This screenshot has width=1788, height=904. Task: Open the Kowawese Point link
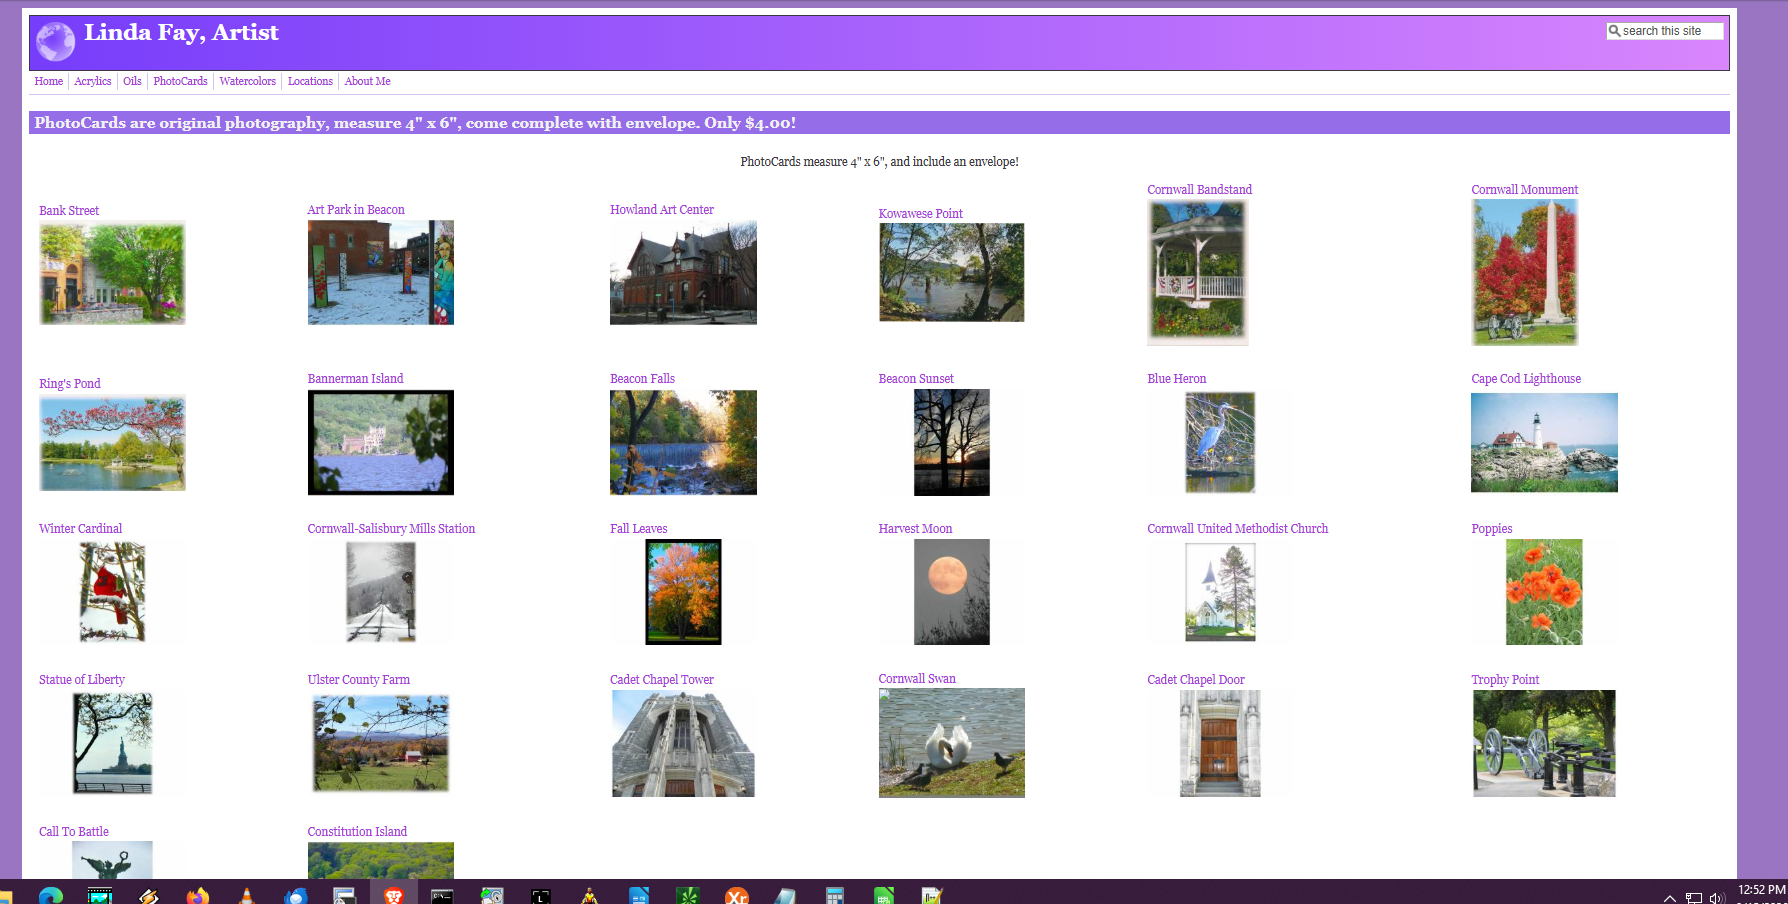click(x=920, y=214)
